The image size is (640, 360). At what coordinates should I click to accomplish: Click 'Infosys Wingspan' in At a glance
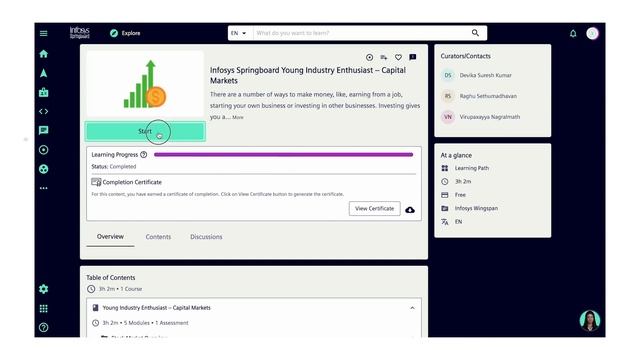pos(476,208)
